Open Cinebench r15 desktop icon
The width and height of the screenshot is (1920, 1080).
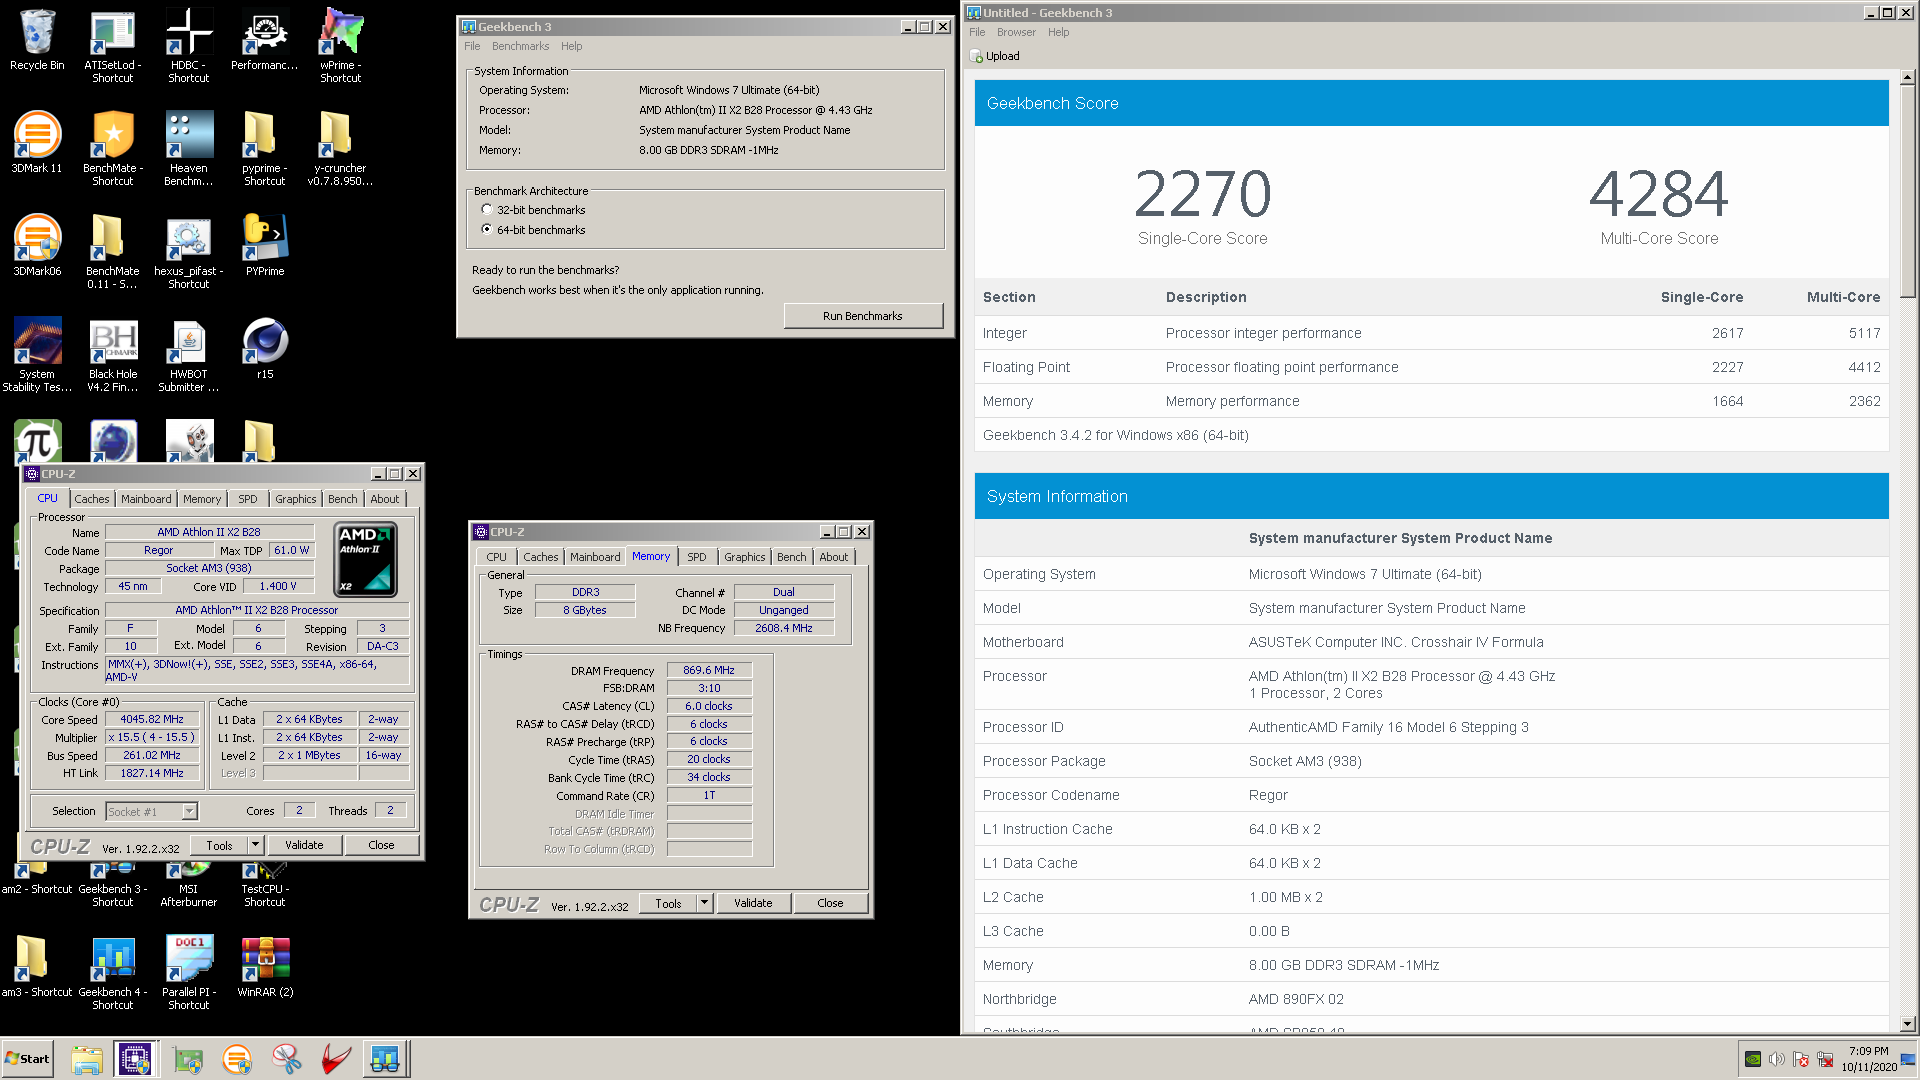(264, 349)
